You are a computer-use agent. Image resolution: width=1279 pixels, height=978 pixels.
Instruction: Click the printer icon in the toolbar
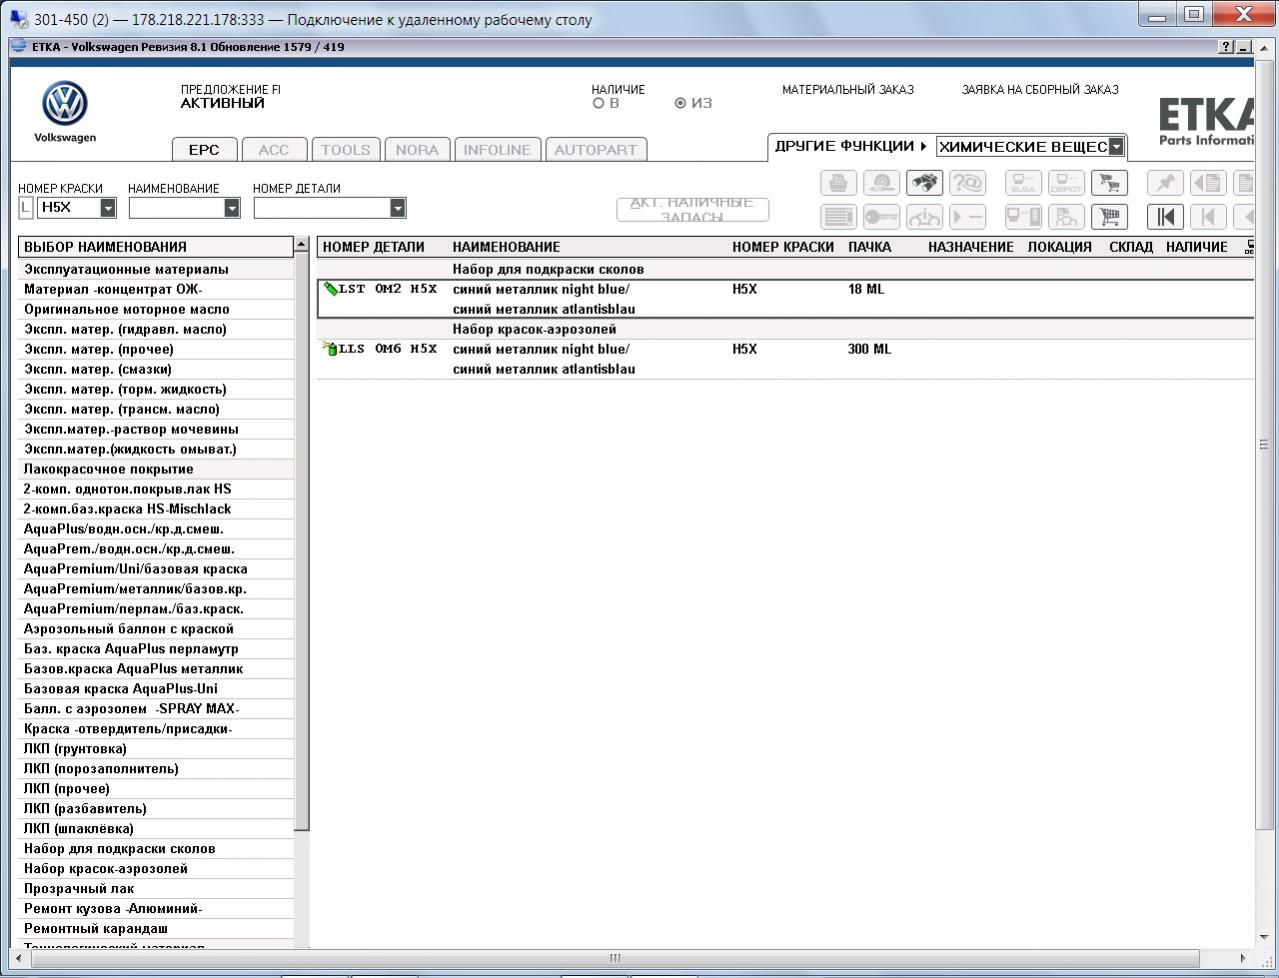(838, 183)
